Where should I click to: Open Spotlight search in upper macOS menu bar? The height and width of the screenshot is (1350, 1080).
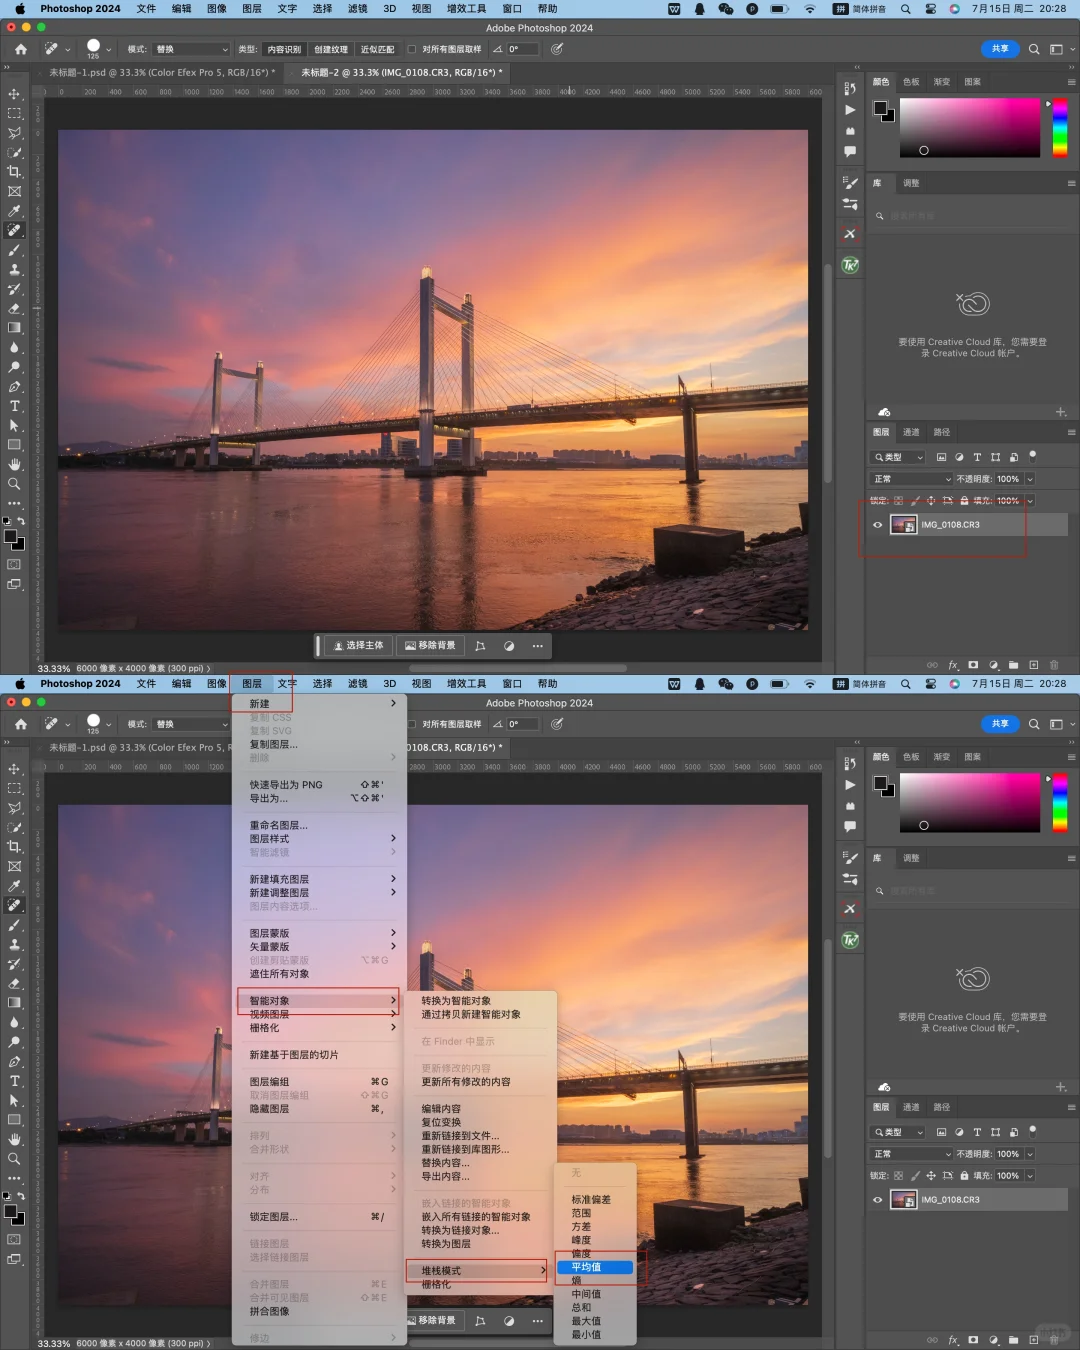point(905,9)
